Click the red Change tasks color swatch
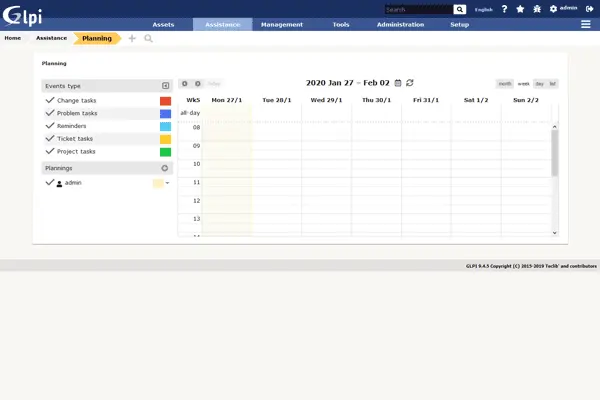Viewport: 600px width, 400px height. pyautogui.click(x=165, y=101)
